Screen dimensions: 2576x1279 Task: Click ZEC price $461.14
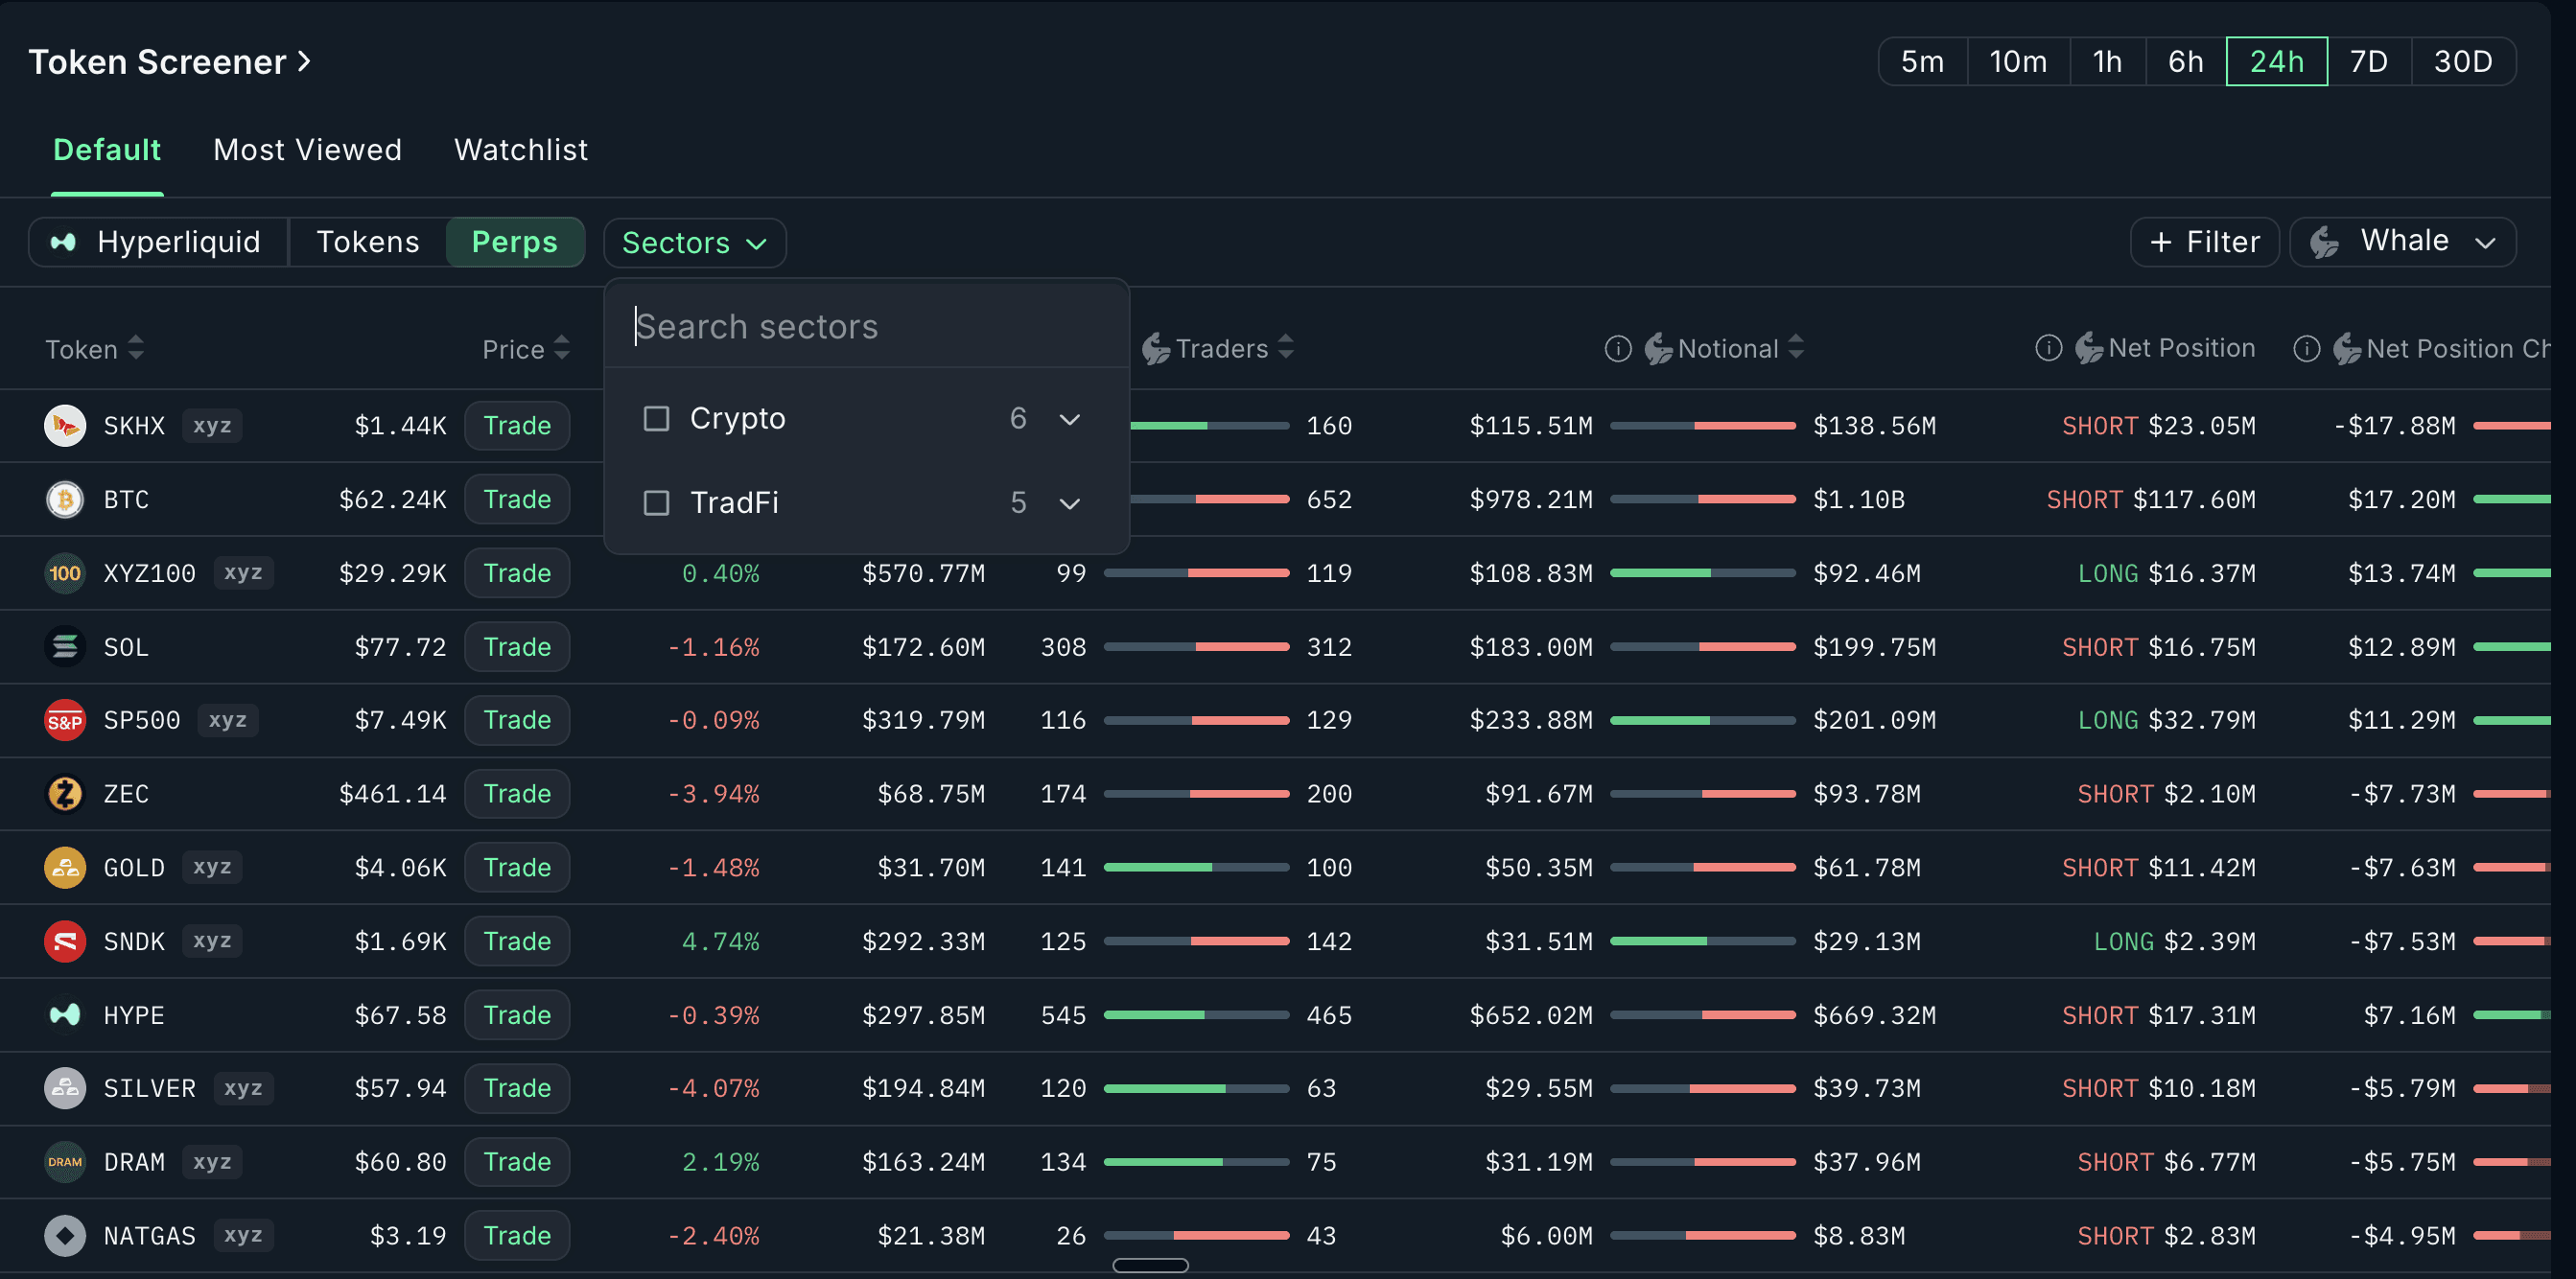pyautogui.click(x=392, y=794)
